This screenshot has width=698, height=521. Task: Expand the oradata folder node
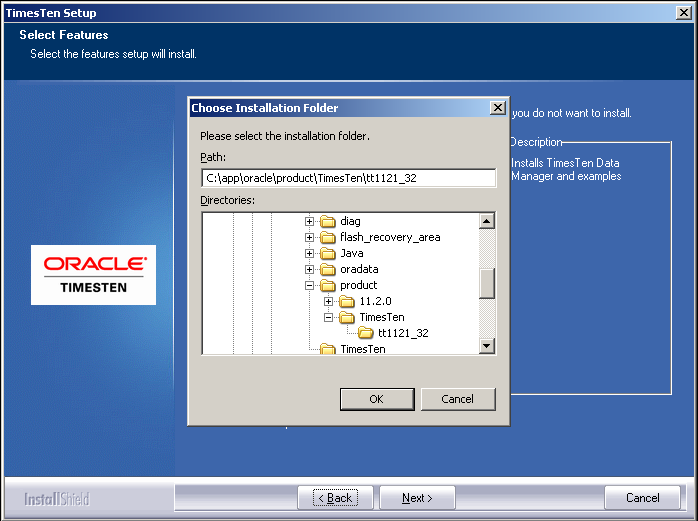pos(309,269)
